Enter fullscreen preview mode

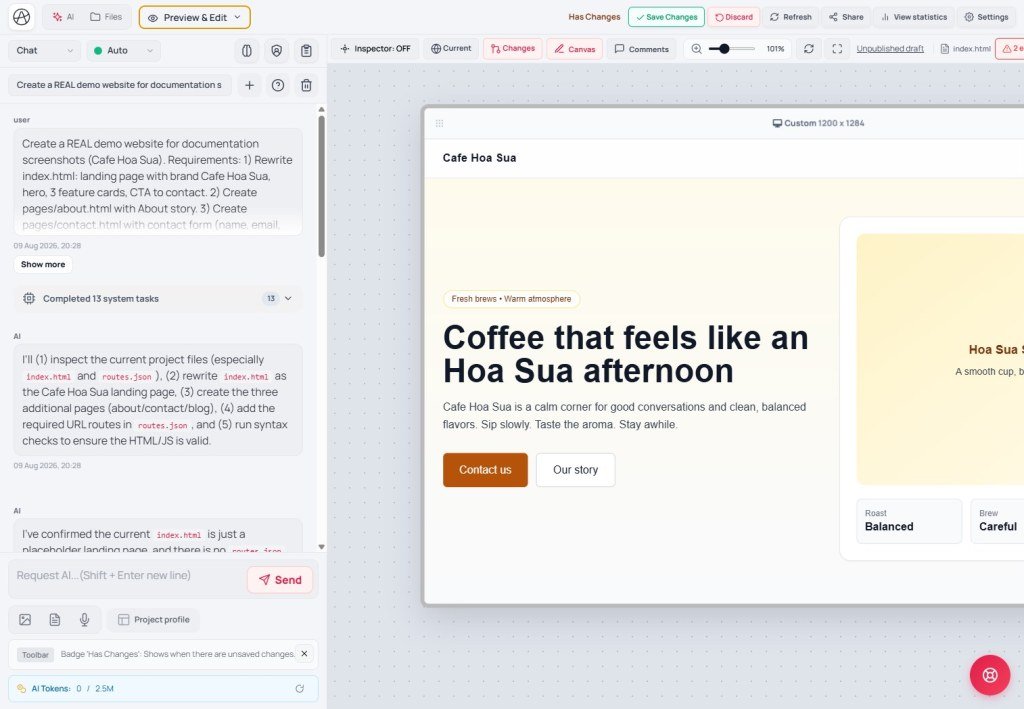[x=837, y=49]
